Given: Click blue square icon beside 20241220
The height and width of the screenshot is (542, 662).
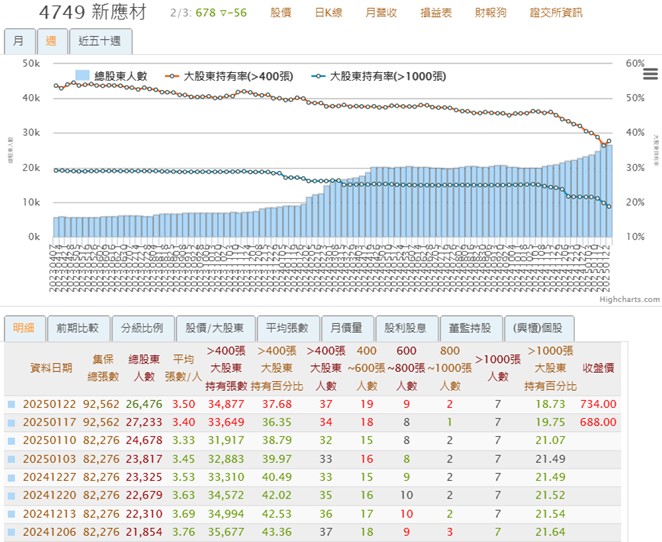Looking at the screenshot, I should click(x=11, y=496).
